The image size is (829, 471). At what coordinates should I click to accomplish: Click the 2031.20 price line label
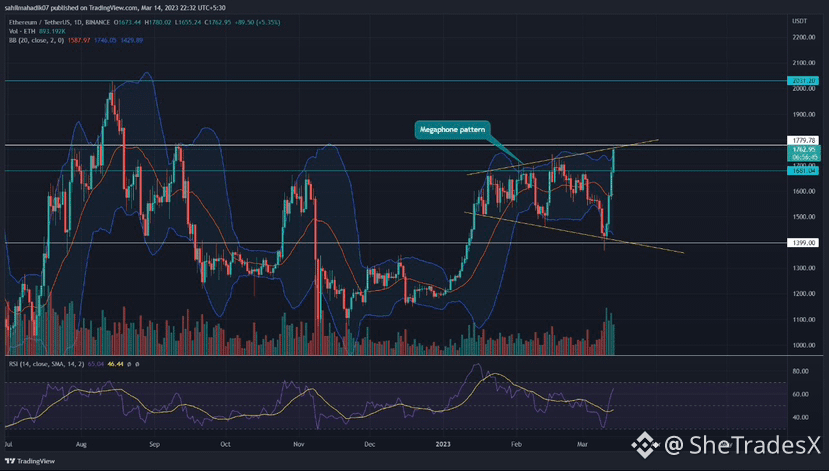[804, 80]
